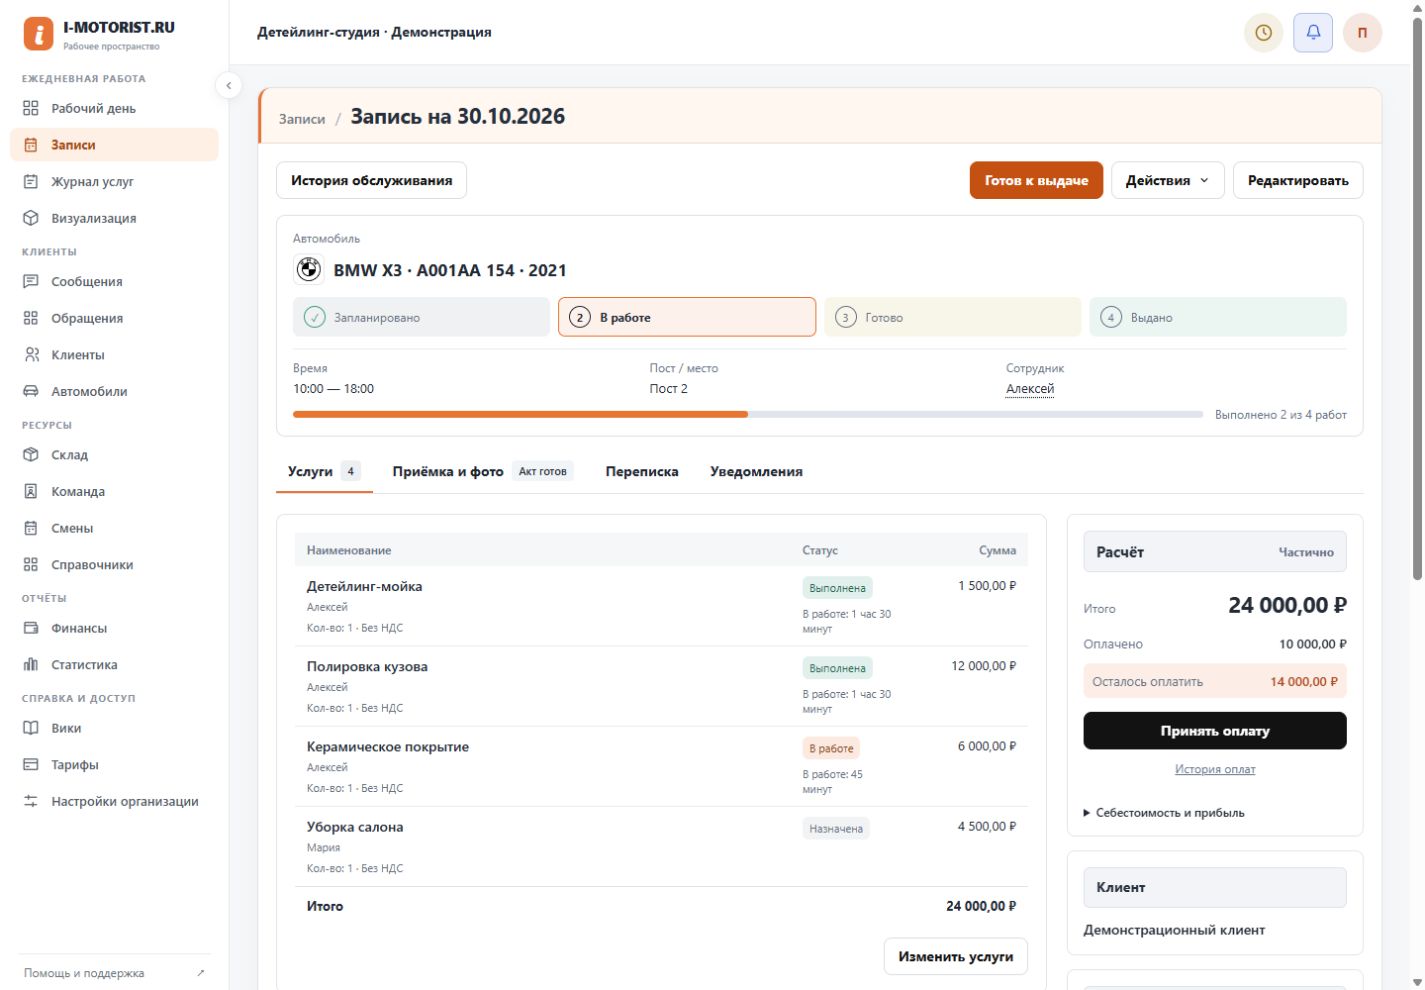
Task: Select the Выдано status step
Action: [1218, 317]
